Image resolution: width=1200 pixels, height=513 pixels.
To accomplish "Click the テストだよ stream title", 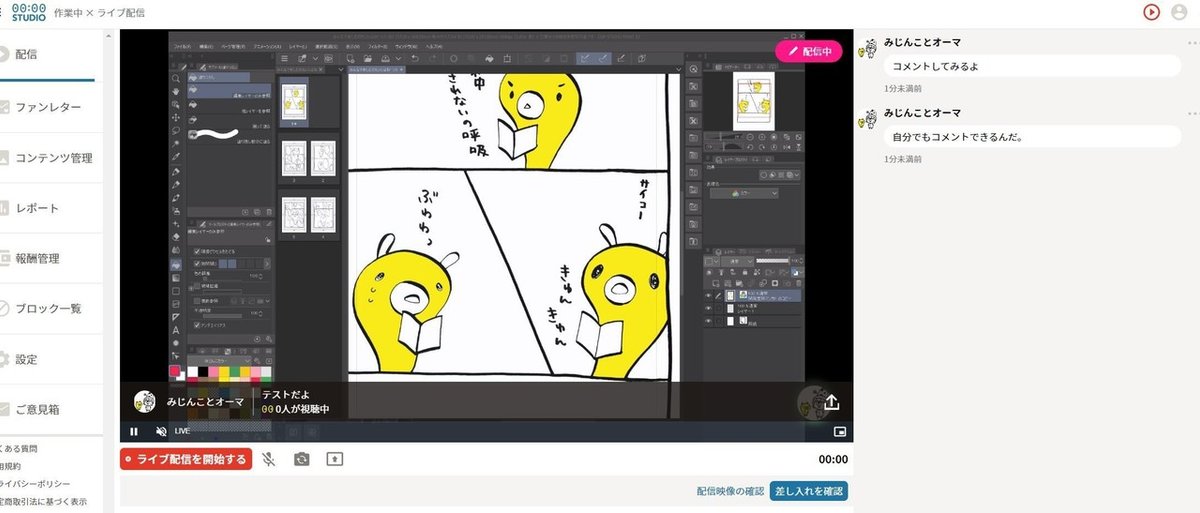I will 286,395.
